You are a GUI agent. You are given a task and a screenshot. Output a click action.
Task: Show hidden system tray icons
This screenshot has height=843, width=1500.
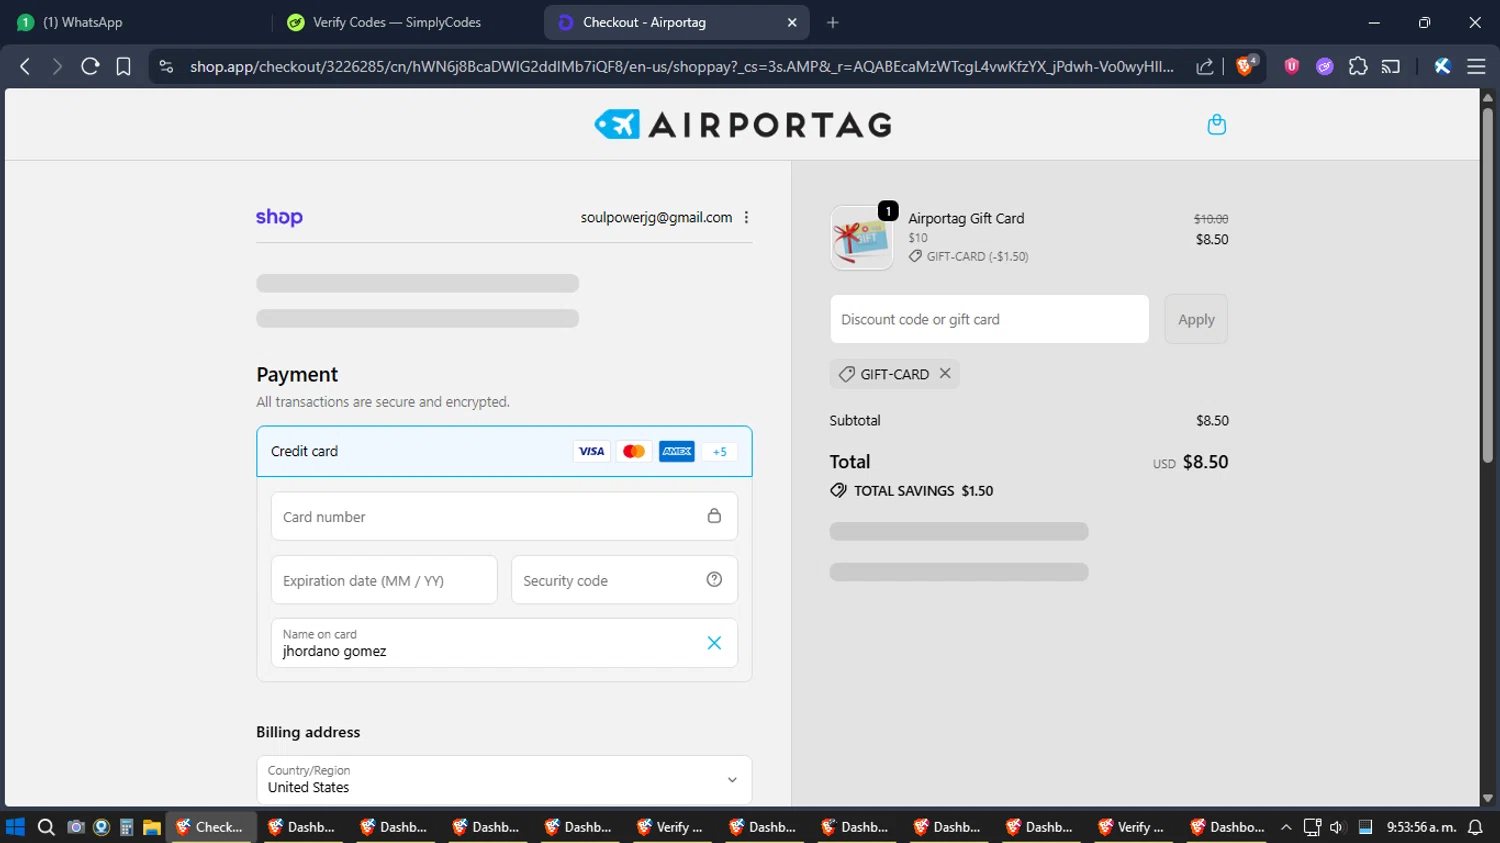(1286, 827)
